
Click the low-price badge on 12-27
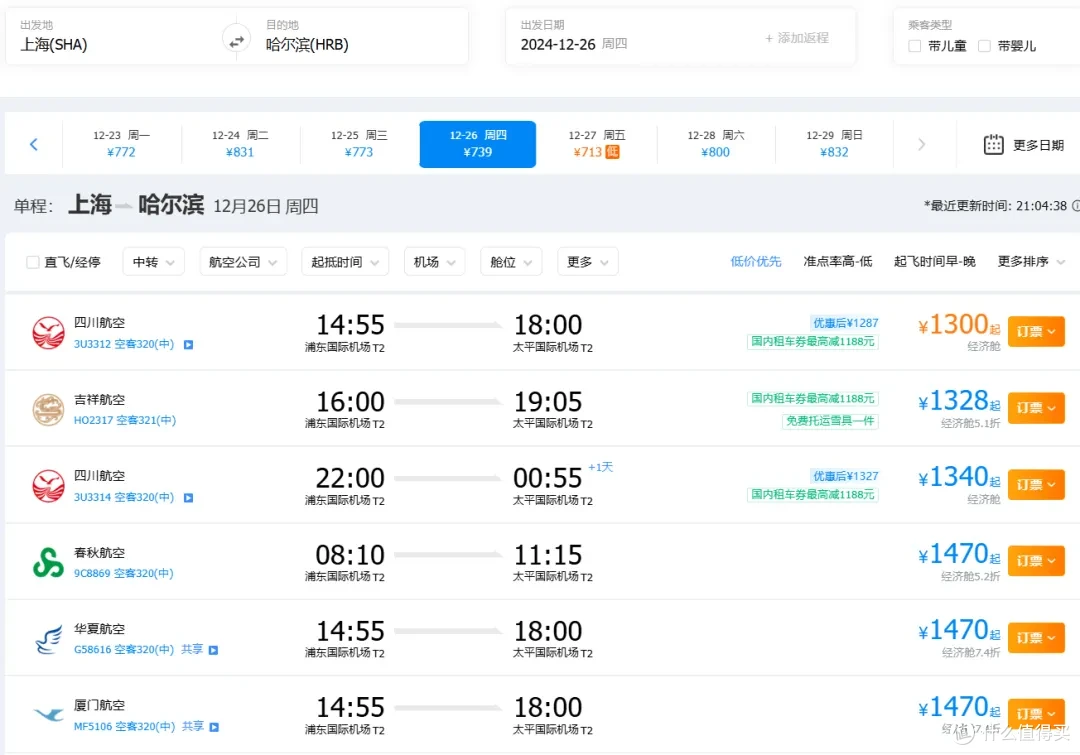612,152
